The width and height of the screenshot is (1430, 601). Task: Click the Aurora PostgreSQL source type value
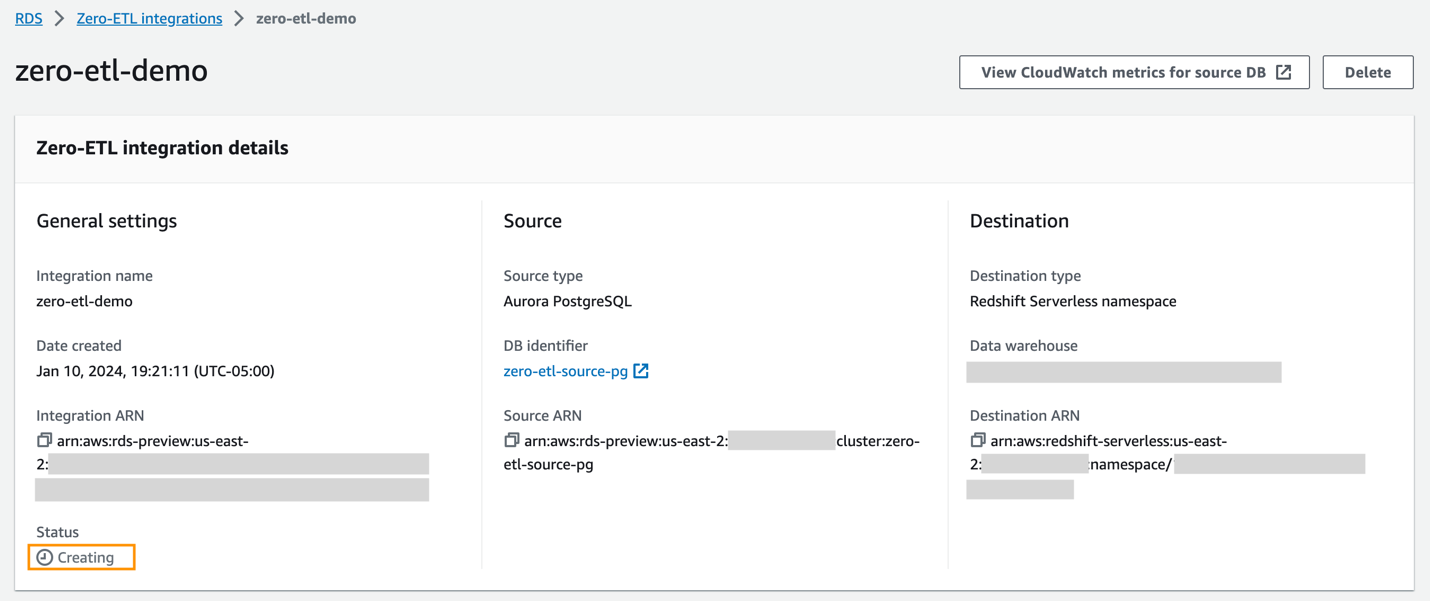click(567, 301)
